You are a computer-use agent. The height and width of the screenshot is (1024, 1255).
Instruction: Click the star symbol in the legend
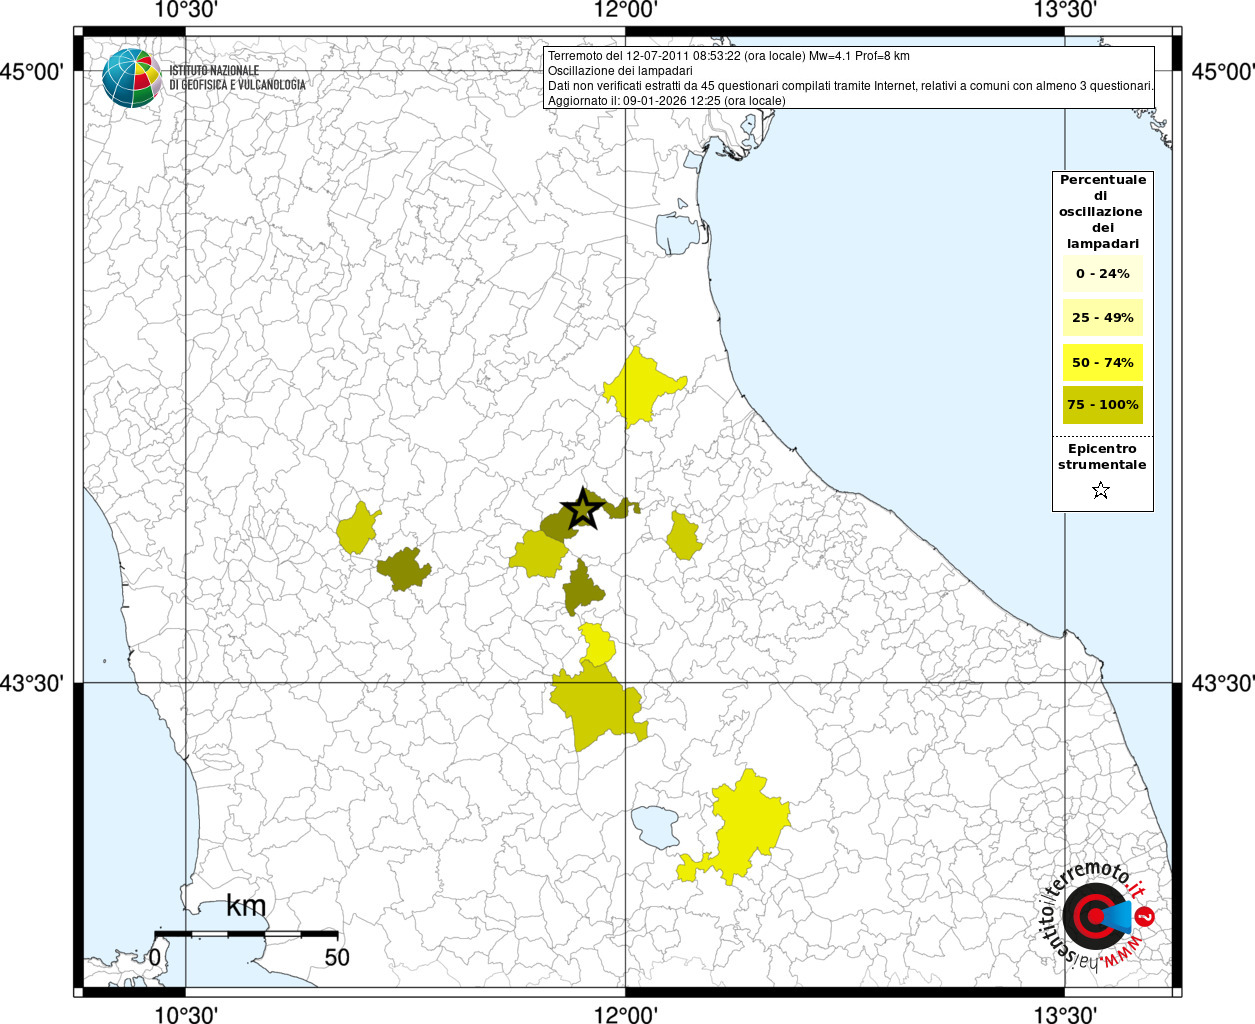point(1101,490)
